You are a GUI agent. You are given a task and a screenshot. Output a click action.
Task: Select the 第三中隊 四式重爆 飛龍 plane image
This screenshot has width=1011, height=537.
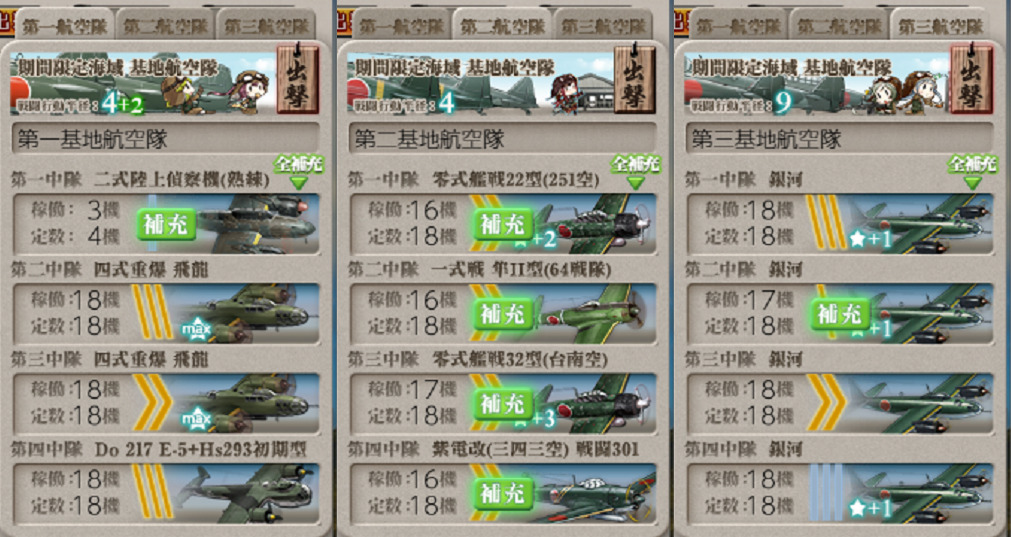(x=250, y=404)
